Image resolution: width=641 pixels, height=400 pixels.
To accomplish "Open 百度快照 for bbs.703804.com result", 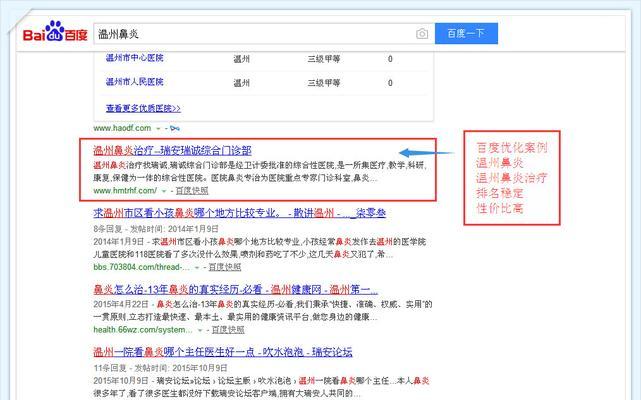I will [x=224, y=267].
